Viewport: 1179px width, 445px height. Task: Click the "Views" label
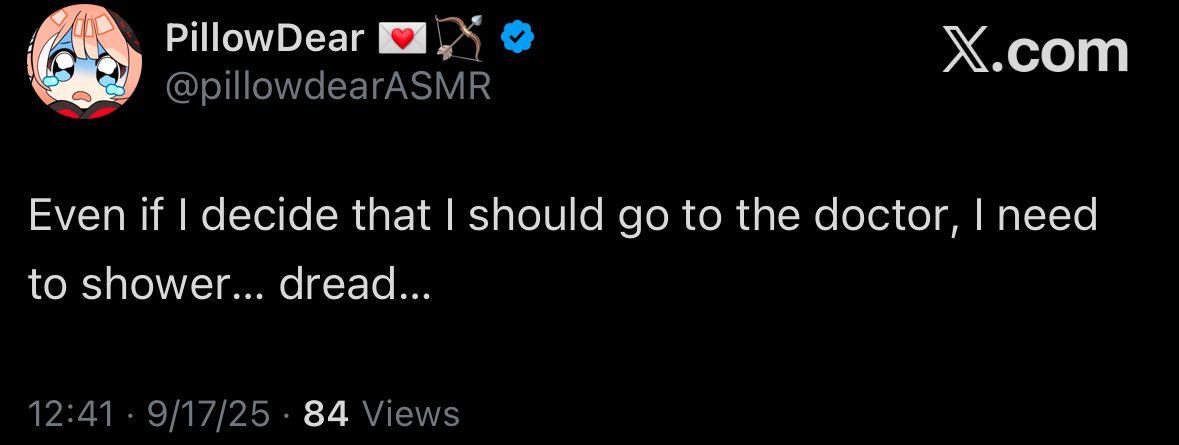(410, 413)
